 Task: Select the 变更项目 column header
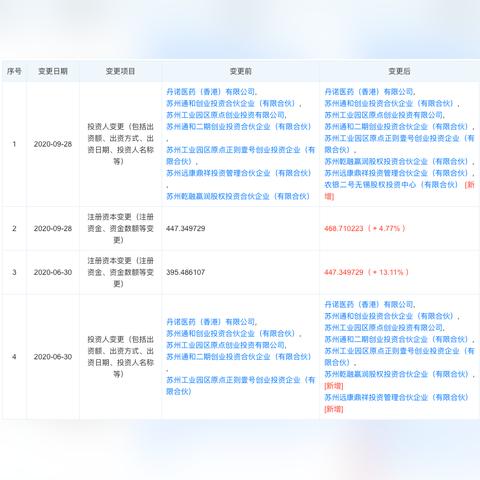(x=120, y=71)
